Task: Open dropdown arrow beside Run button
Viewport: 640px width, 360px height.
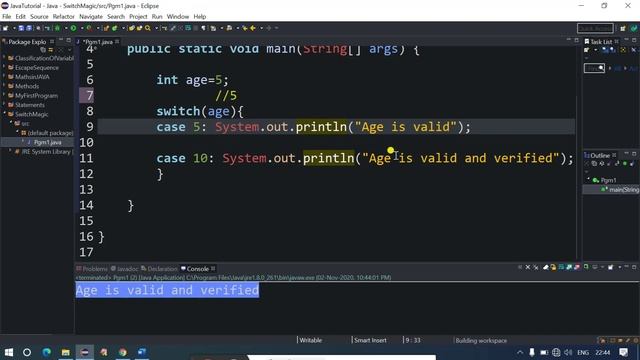Action: (x=82, y=28)
